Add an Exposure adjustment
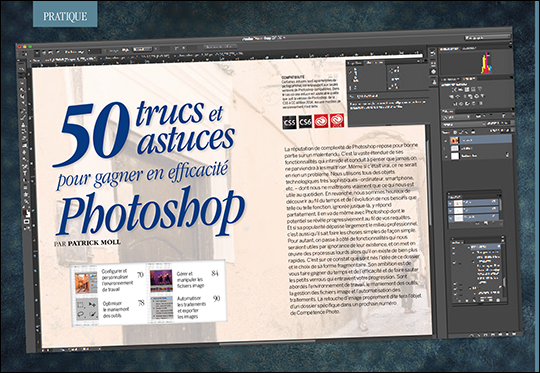The image size is (540, 373). [473, 90]
